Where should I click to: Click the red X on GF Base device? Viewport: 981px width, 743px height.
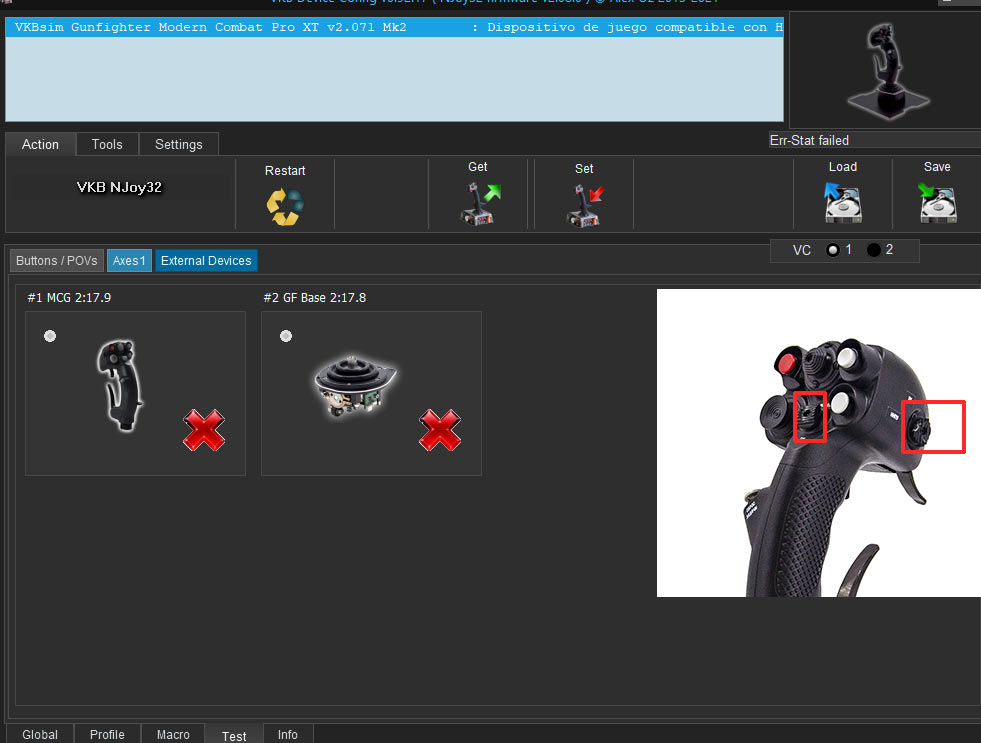440,430
